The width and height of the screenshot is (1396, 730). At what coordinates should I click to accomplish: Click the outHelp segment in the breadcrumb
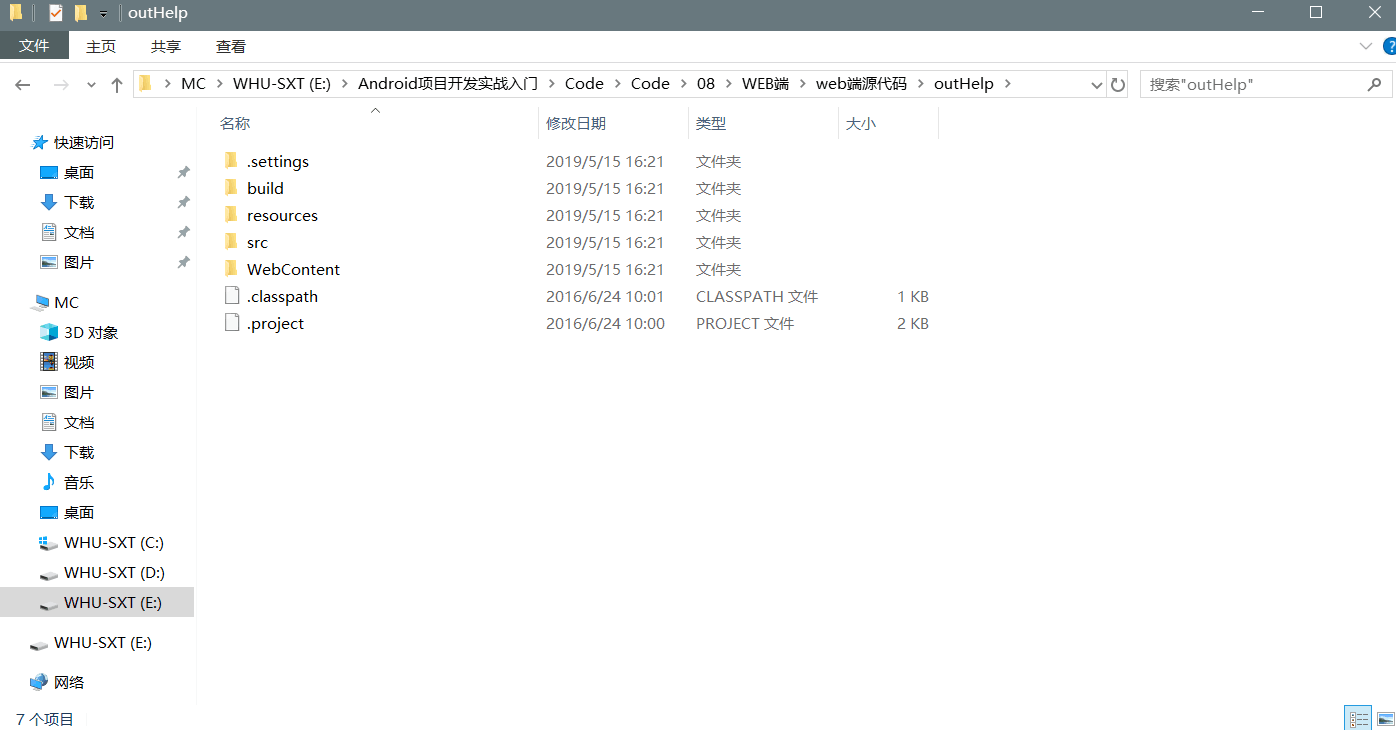[x=964, y=84]
